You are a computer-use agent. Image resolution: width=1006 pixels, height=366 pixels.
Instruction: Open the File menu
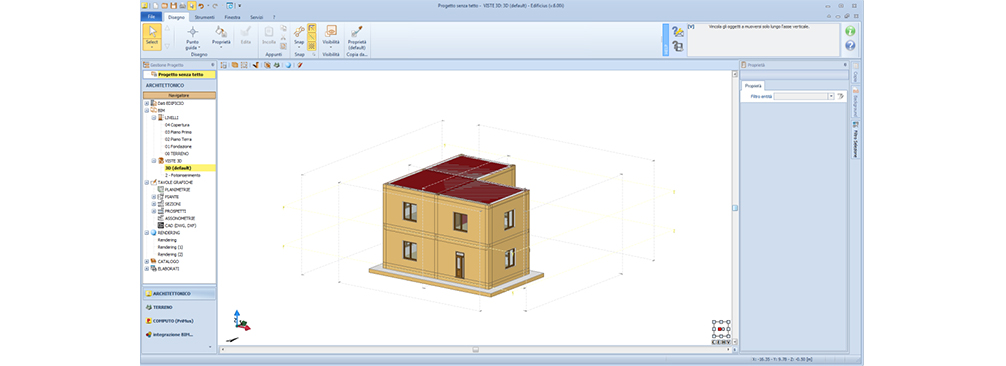pyautogui.click(x=151, y=17)
